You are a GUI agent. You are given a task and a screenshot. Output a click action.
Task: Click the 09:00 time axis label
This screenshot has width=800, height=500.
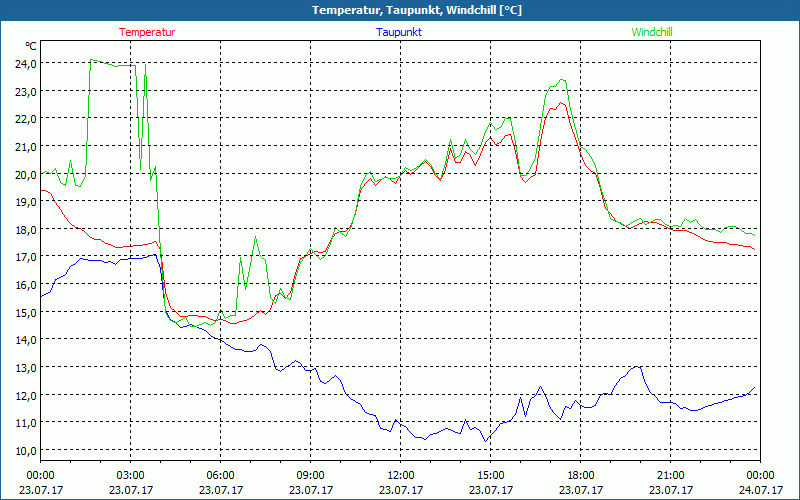click(x=311, y=476)
